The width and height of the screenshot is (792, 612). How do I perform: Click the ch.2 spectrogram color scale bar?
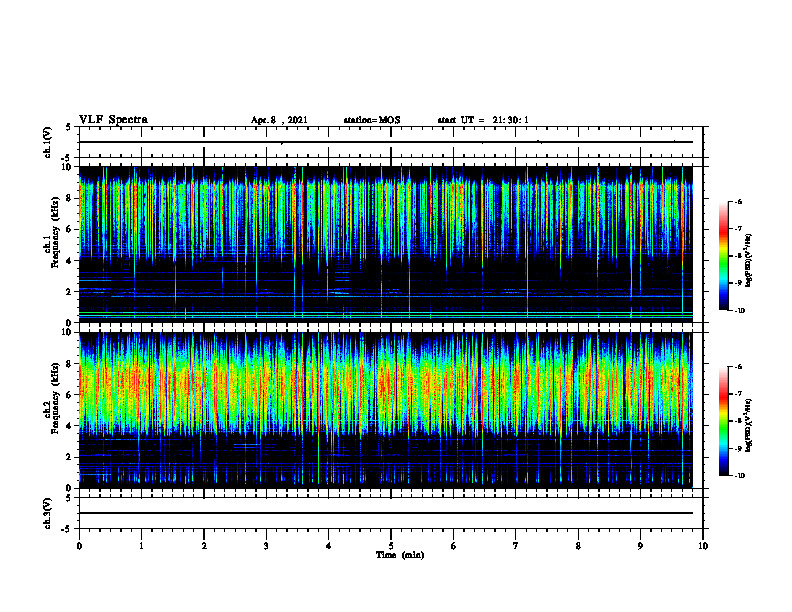(x=724, y=421)
